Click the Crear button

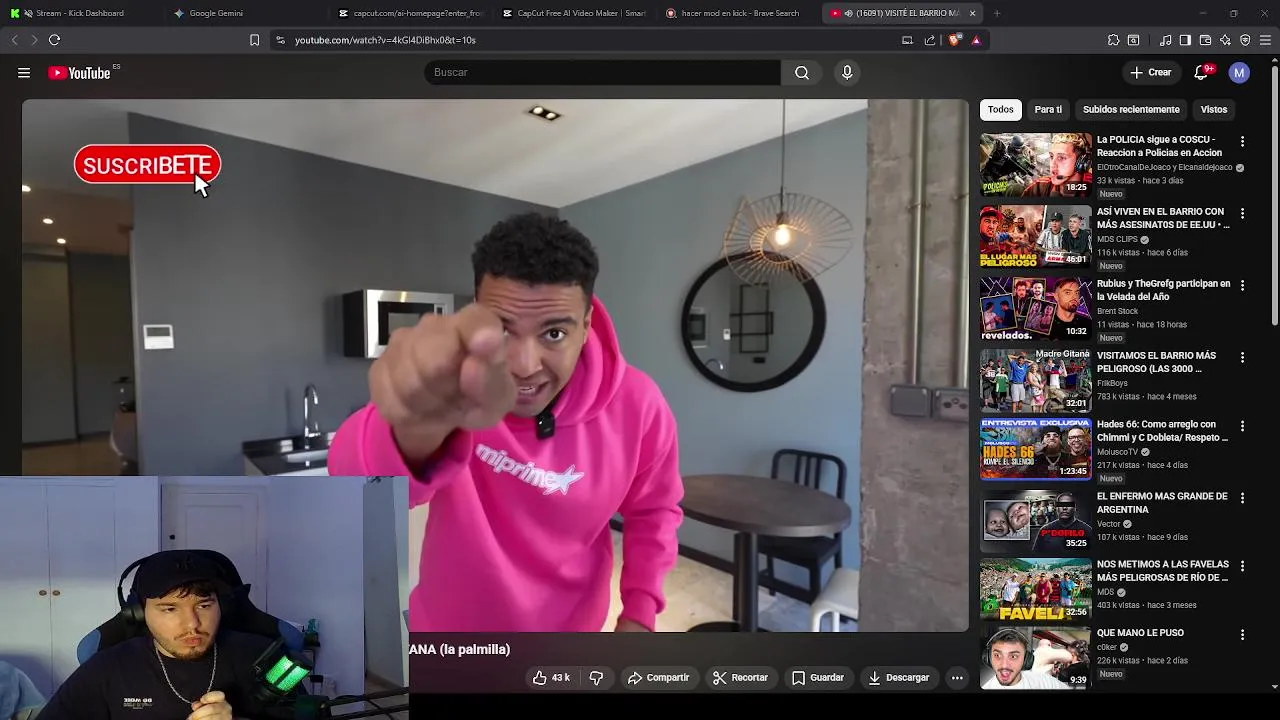coord(1150,72)
